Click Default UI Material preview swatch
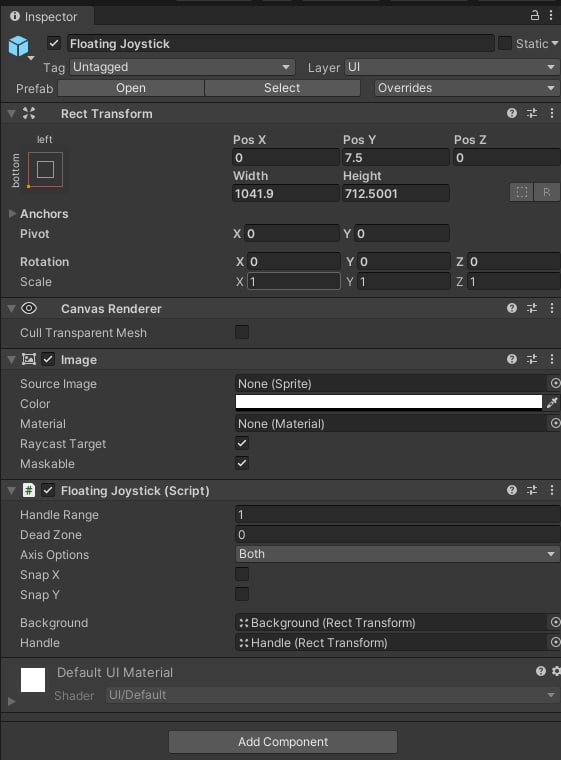This screenshot has width=561, height=760. (33, 680)
